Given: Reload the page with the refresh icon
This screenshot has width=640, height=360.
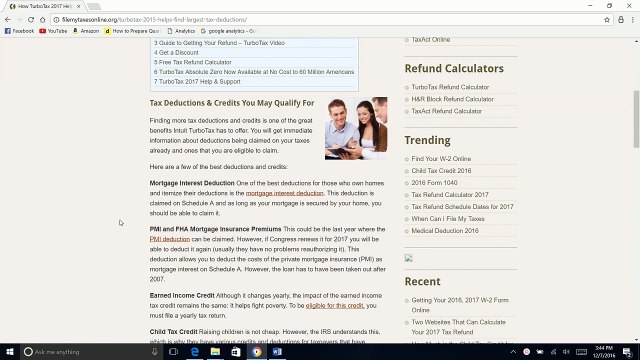Looking at the screenshot, I should tap(31, 20).
